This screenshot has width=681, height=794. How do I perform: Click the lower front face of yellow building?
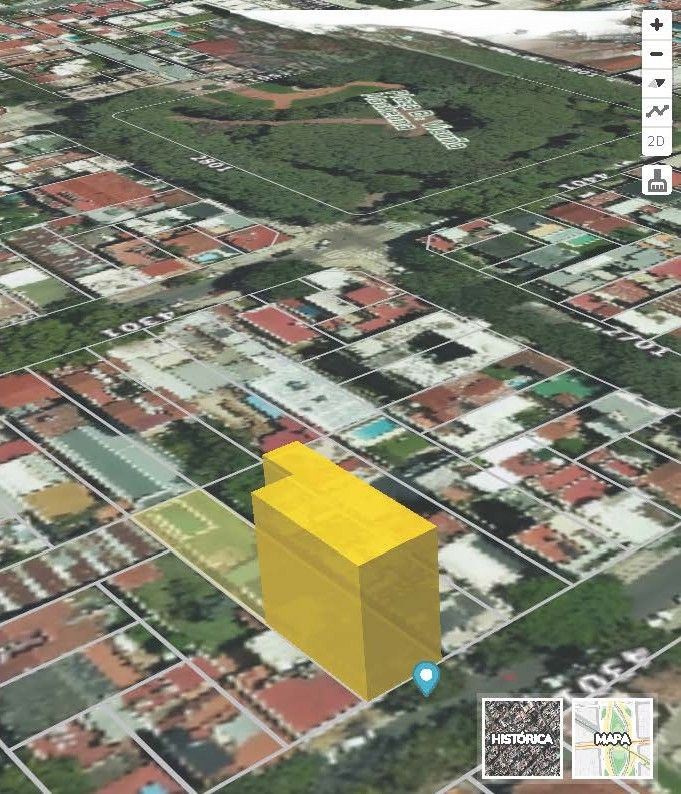tap(310, 620)
